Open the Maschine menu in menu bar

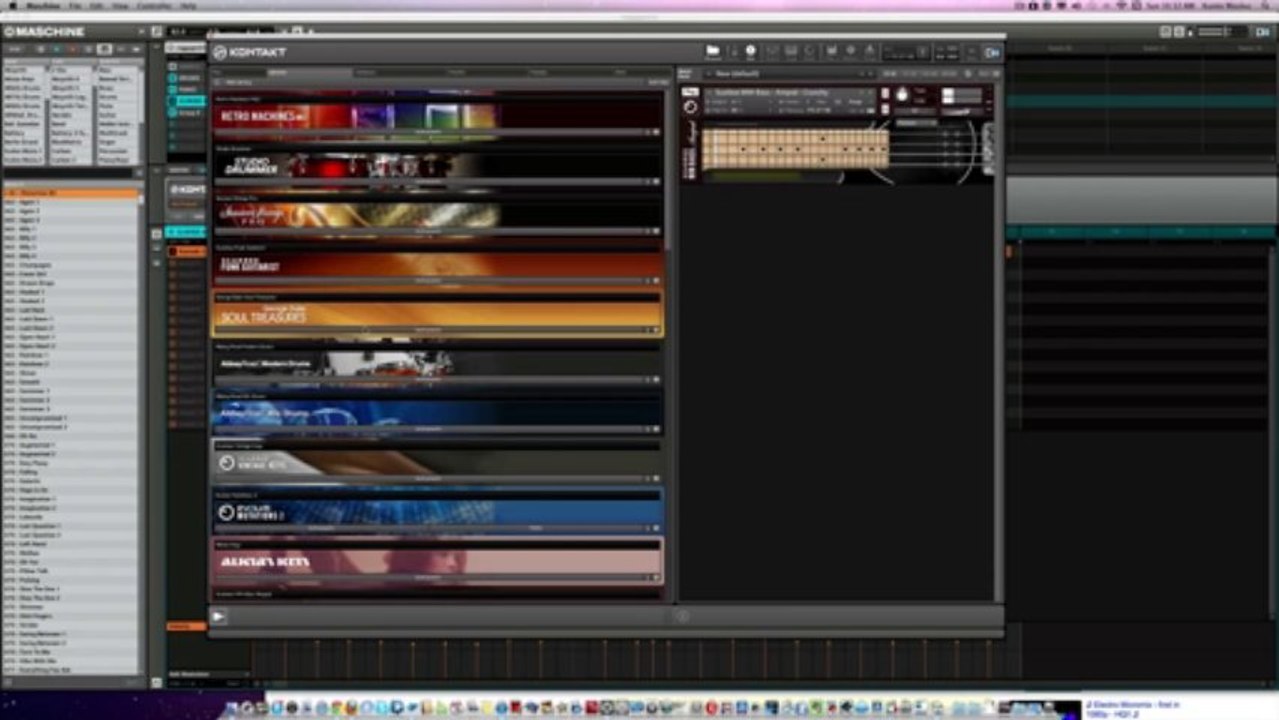click(41, 6)
